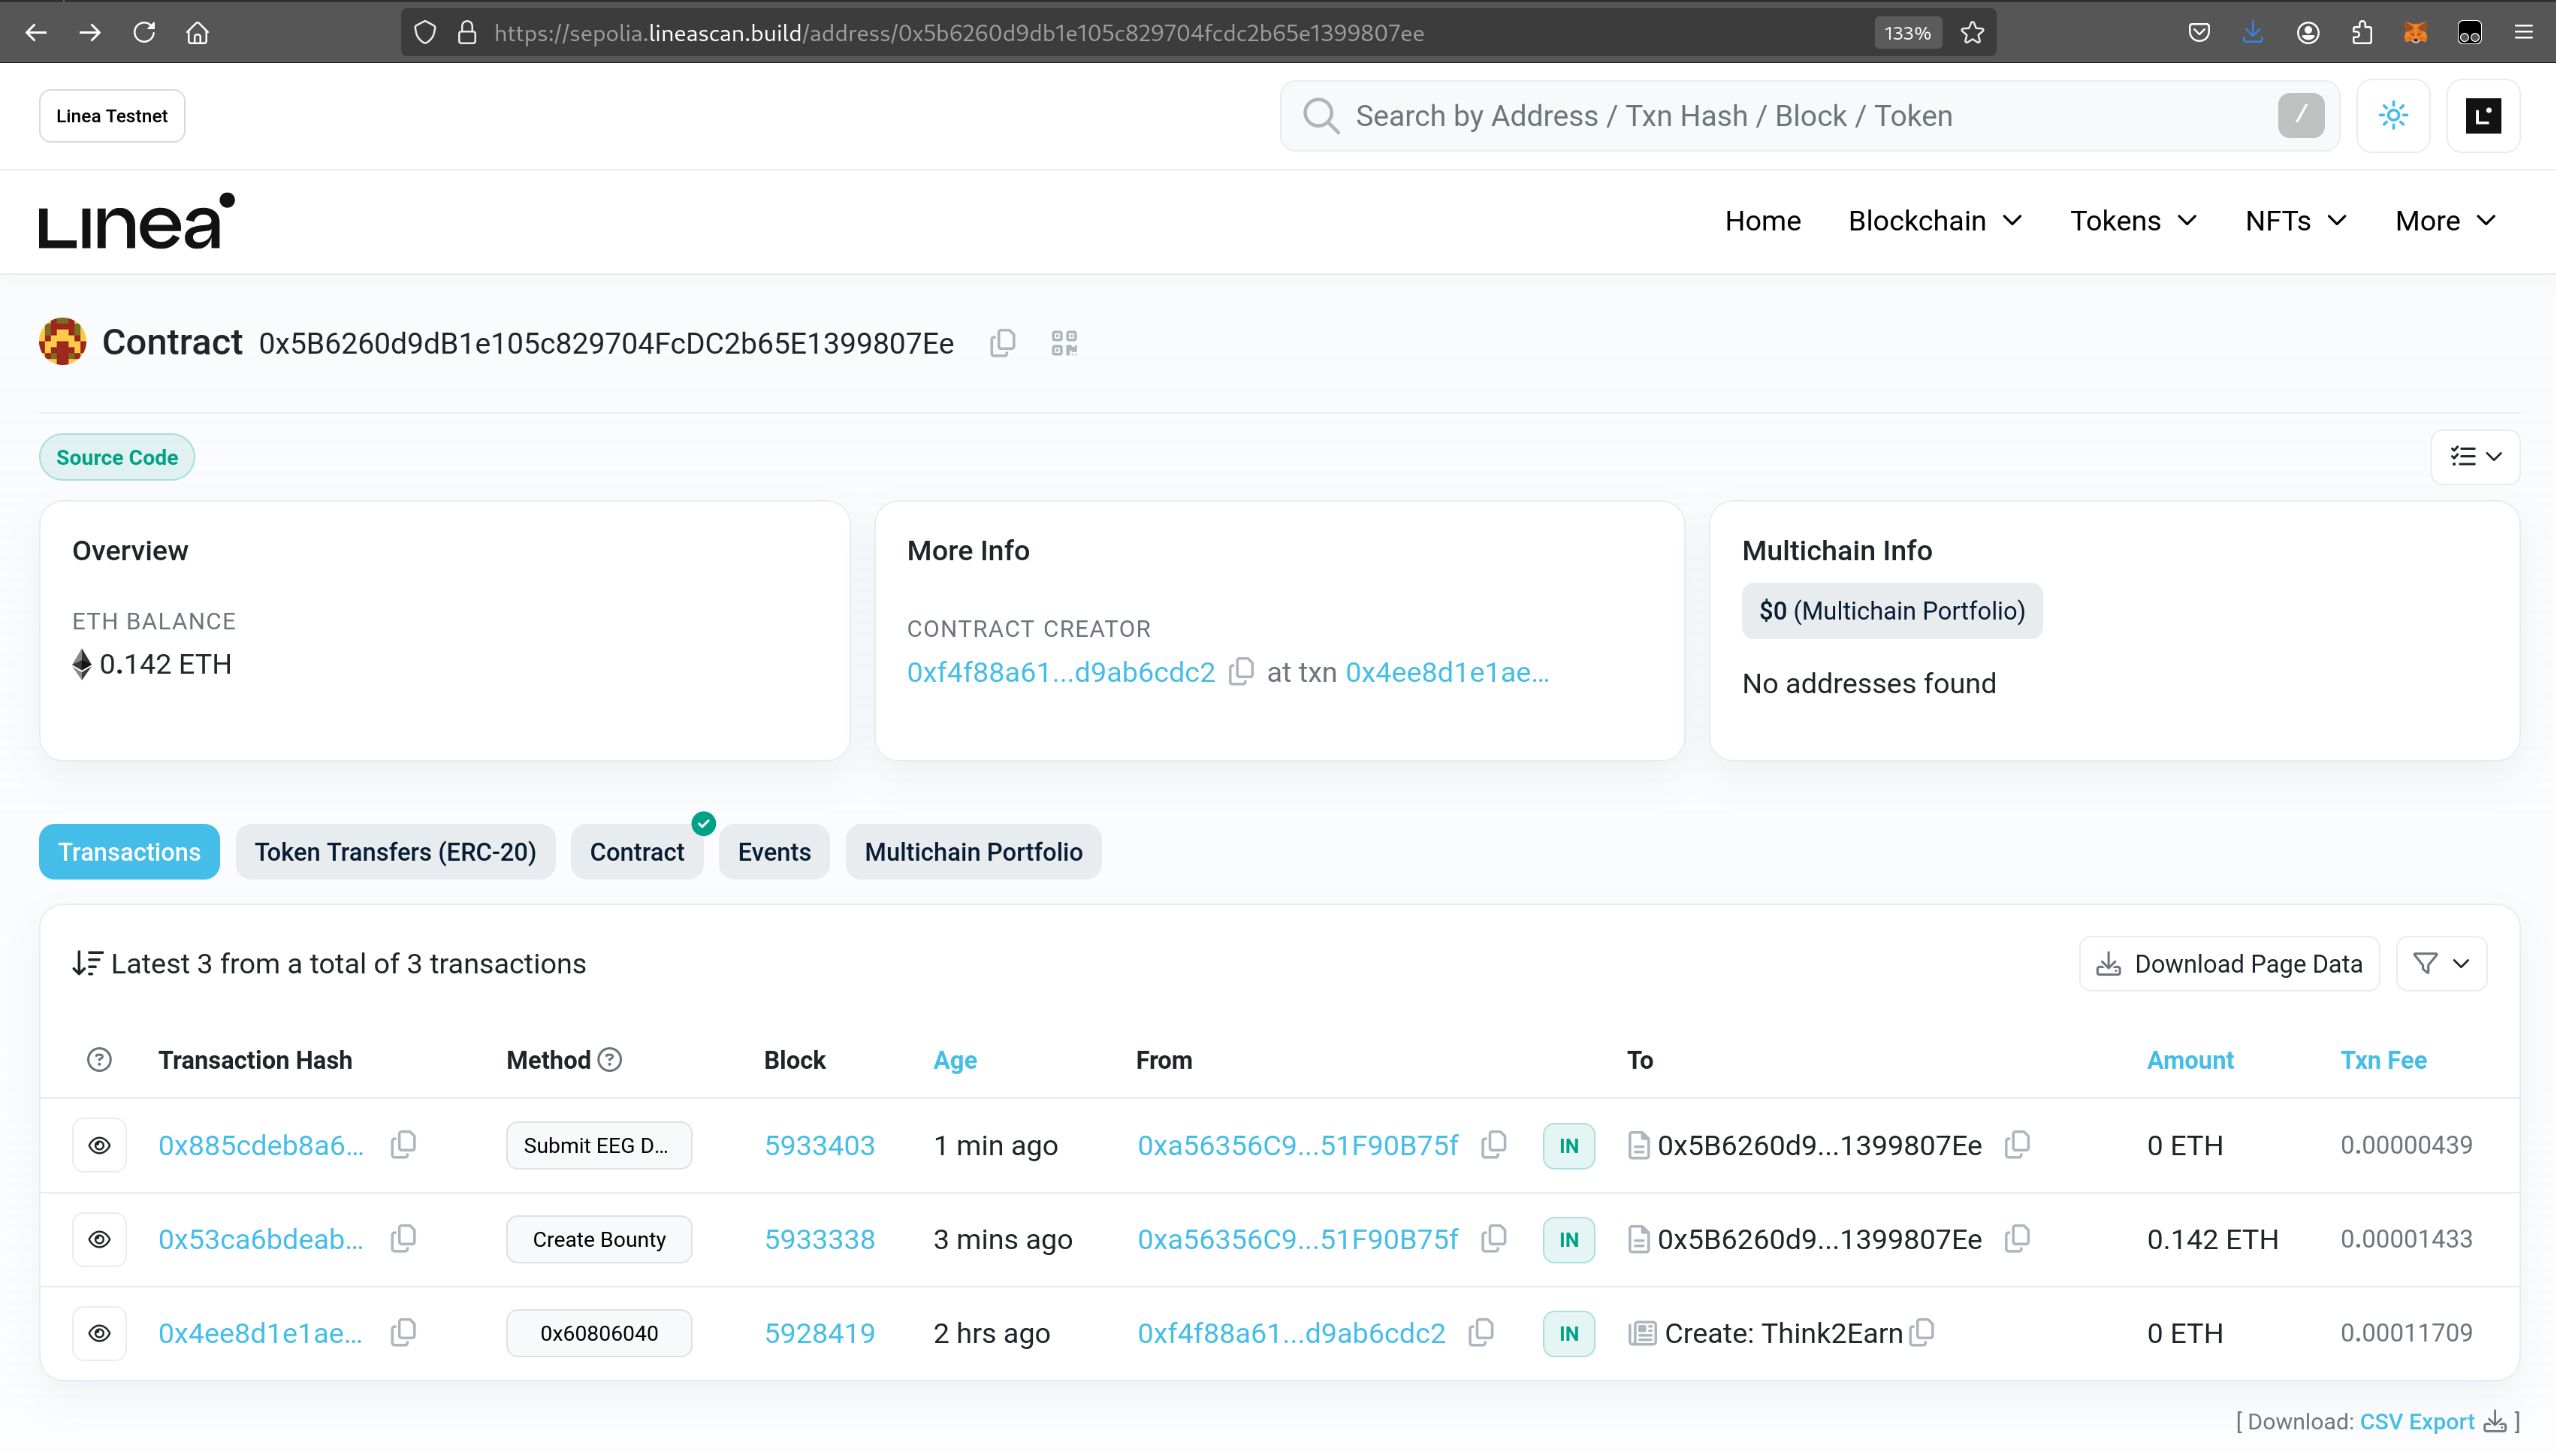This screenshot has height=1451, width=2556.
Task: Click the search magnifier icon
Action: click(1320, 116)
